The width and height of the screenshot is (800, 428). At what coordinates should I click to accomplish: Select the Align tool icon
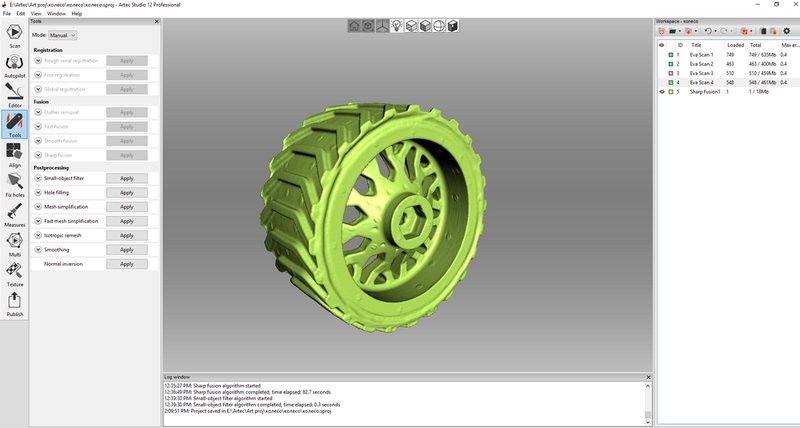point(14,153)
